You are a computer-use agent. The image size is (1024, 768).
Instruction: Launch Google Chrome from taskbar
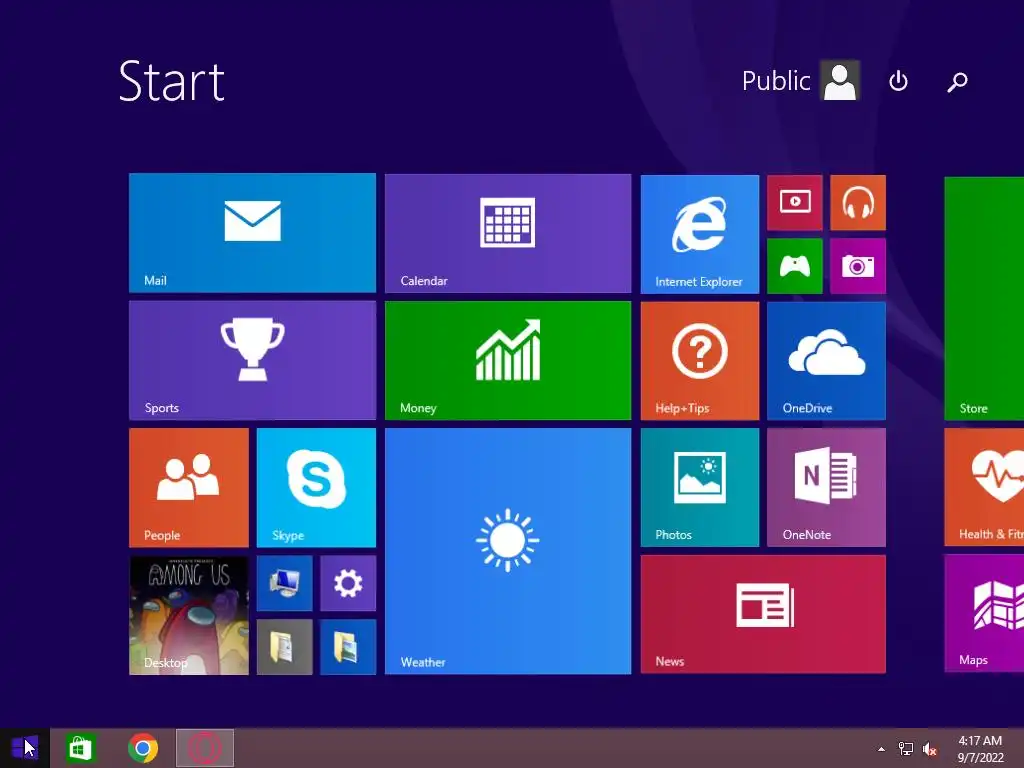(142, 748)
